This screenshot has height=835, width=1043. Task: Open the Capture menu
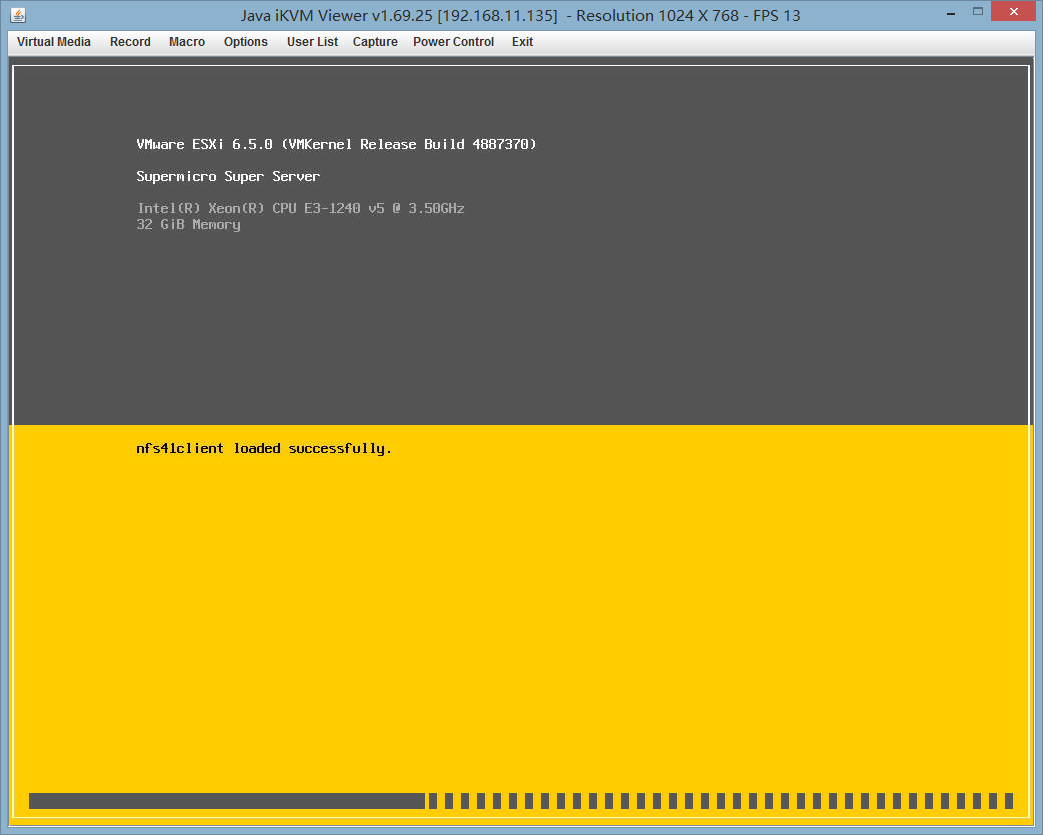point(375,42)
